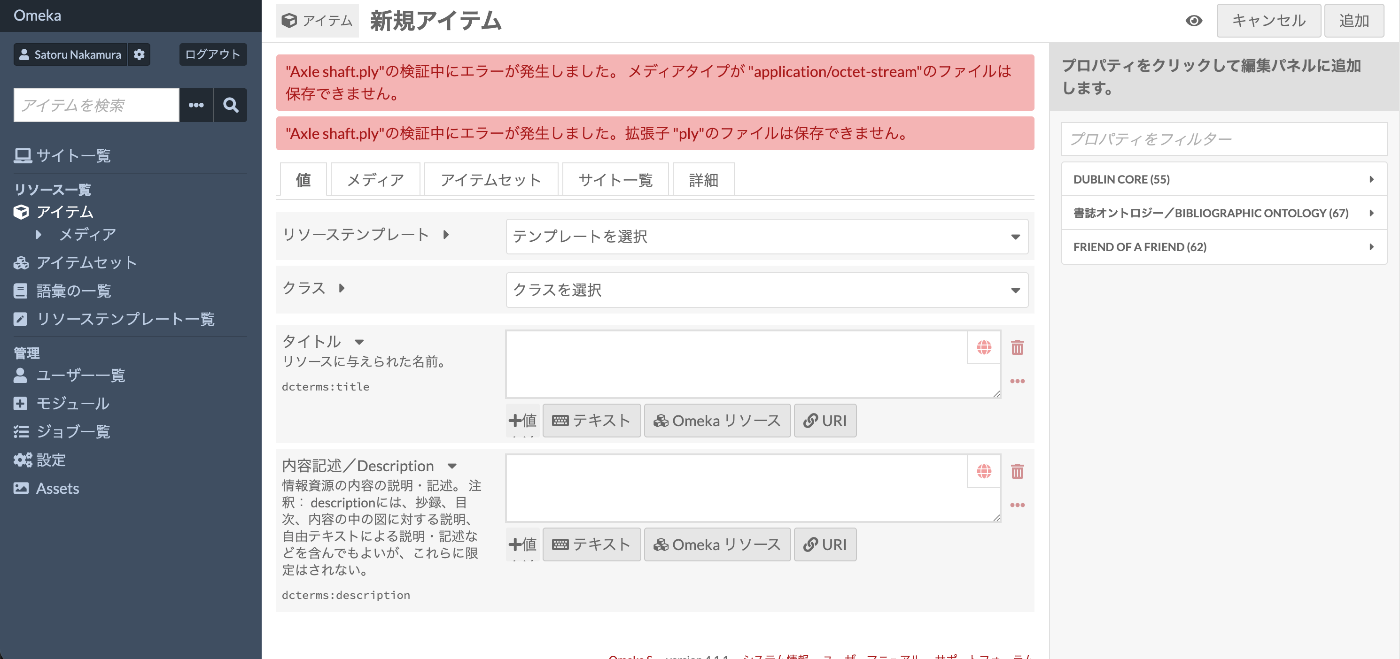Click the アイテム cube breadcrumb in header
The height and width of the screenshot is (659, 1400).
pyautogui.click(x=317, y=21)
